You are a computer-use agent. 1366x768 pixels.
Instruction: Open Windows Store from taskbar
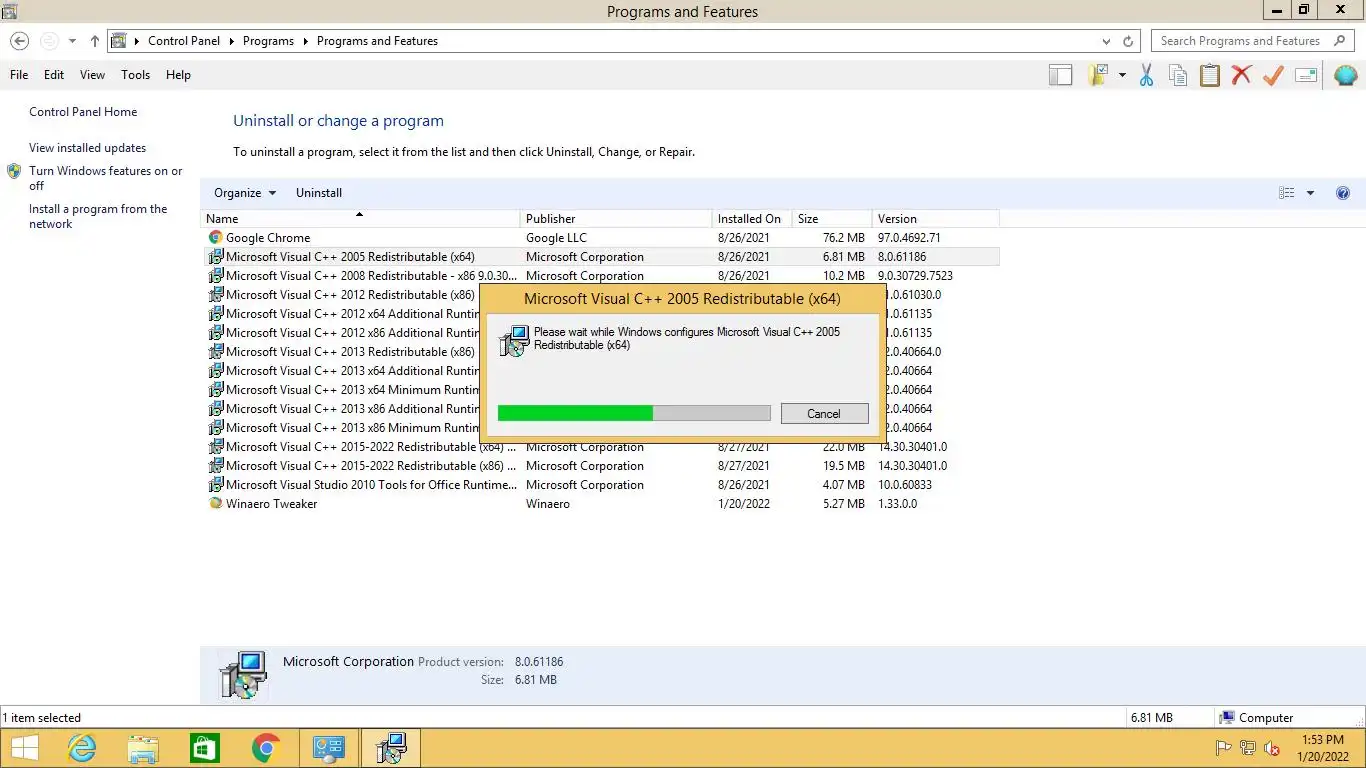coord(204,748)
